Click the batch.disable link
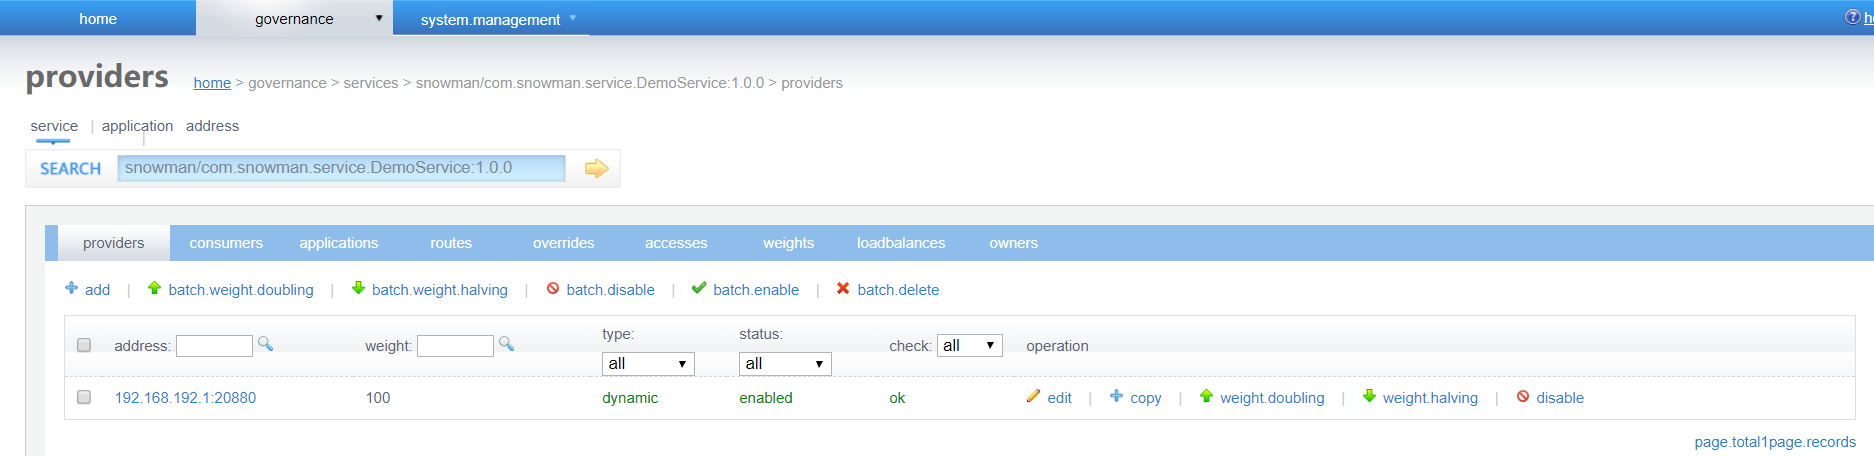 [x=611, y=290]
